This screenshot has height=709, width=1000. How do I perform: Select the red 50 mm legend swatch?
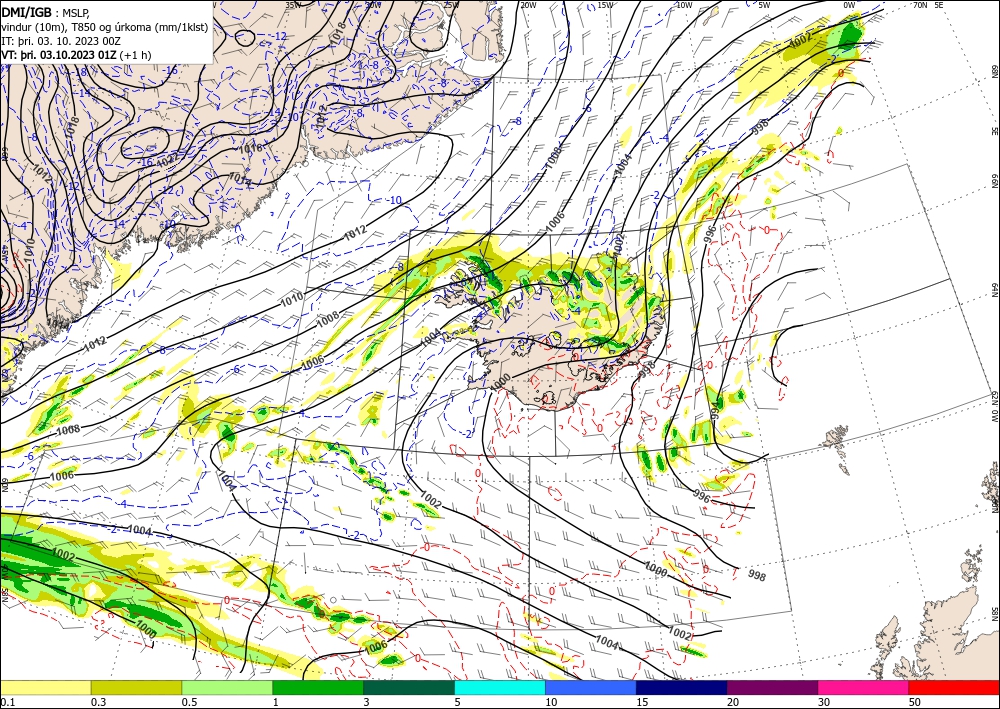click(954, 687)
